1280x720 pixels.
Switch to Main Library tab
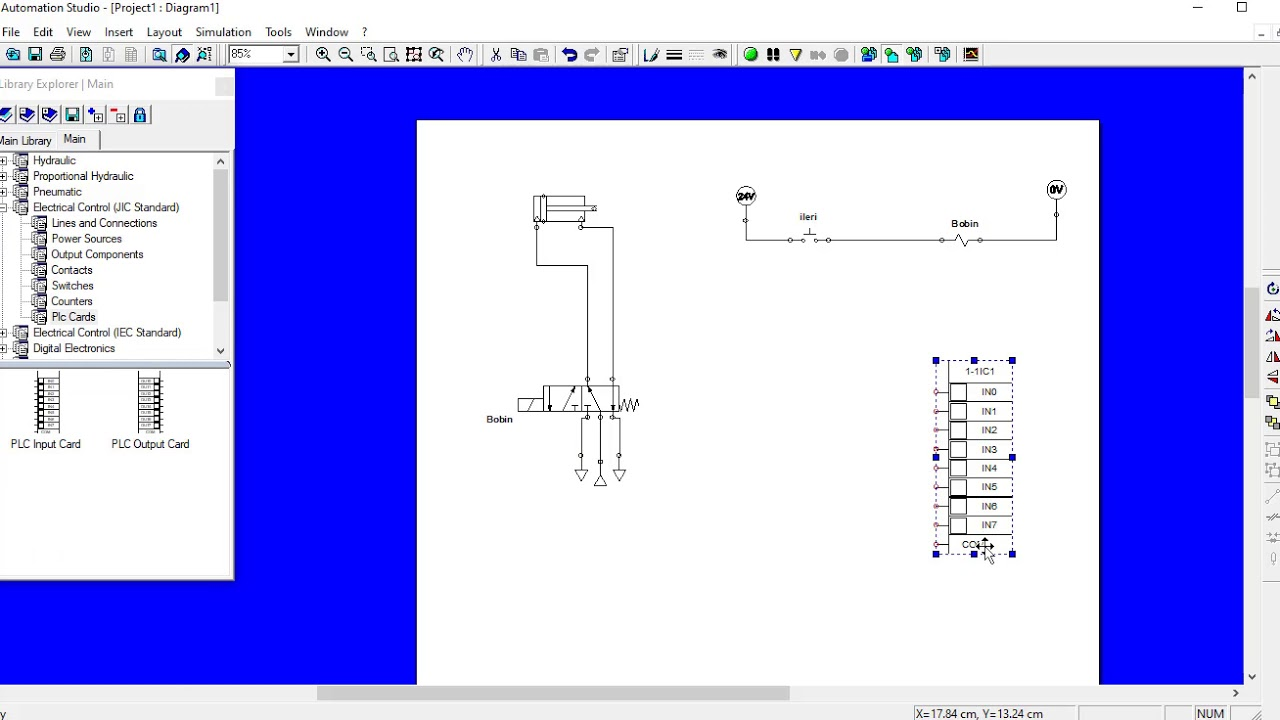[x=25, y=141]
